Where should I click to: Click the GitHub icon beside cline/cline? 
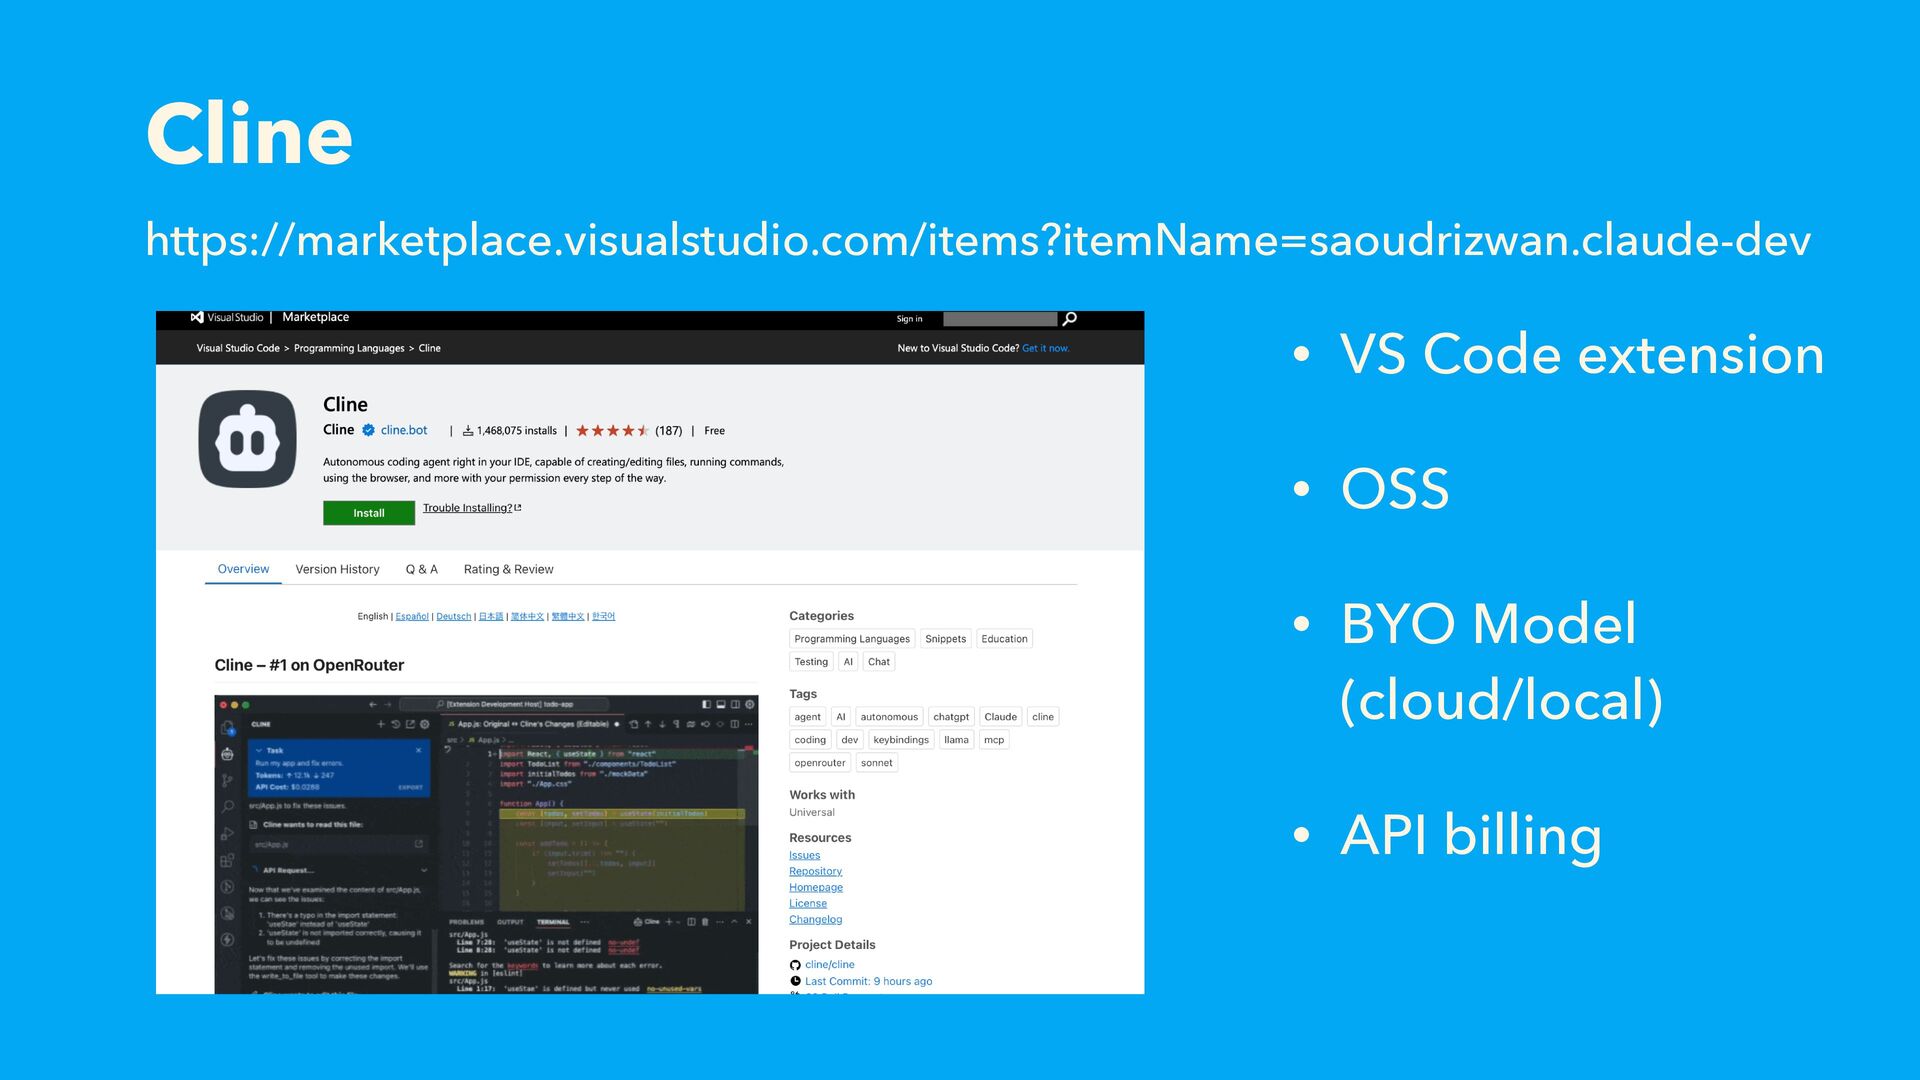[x=795, y=965]
